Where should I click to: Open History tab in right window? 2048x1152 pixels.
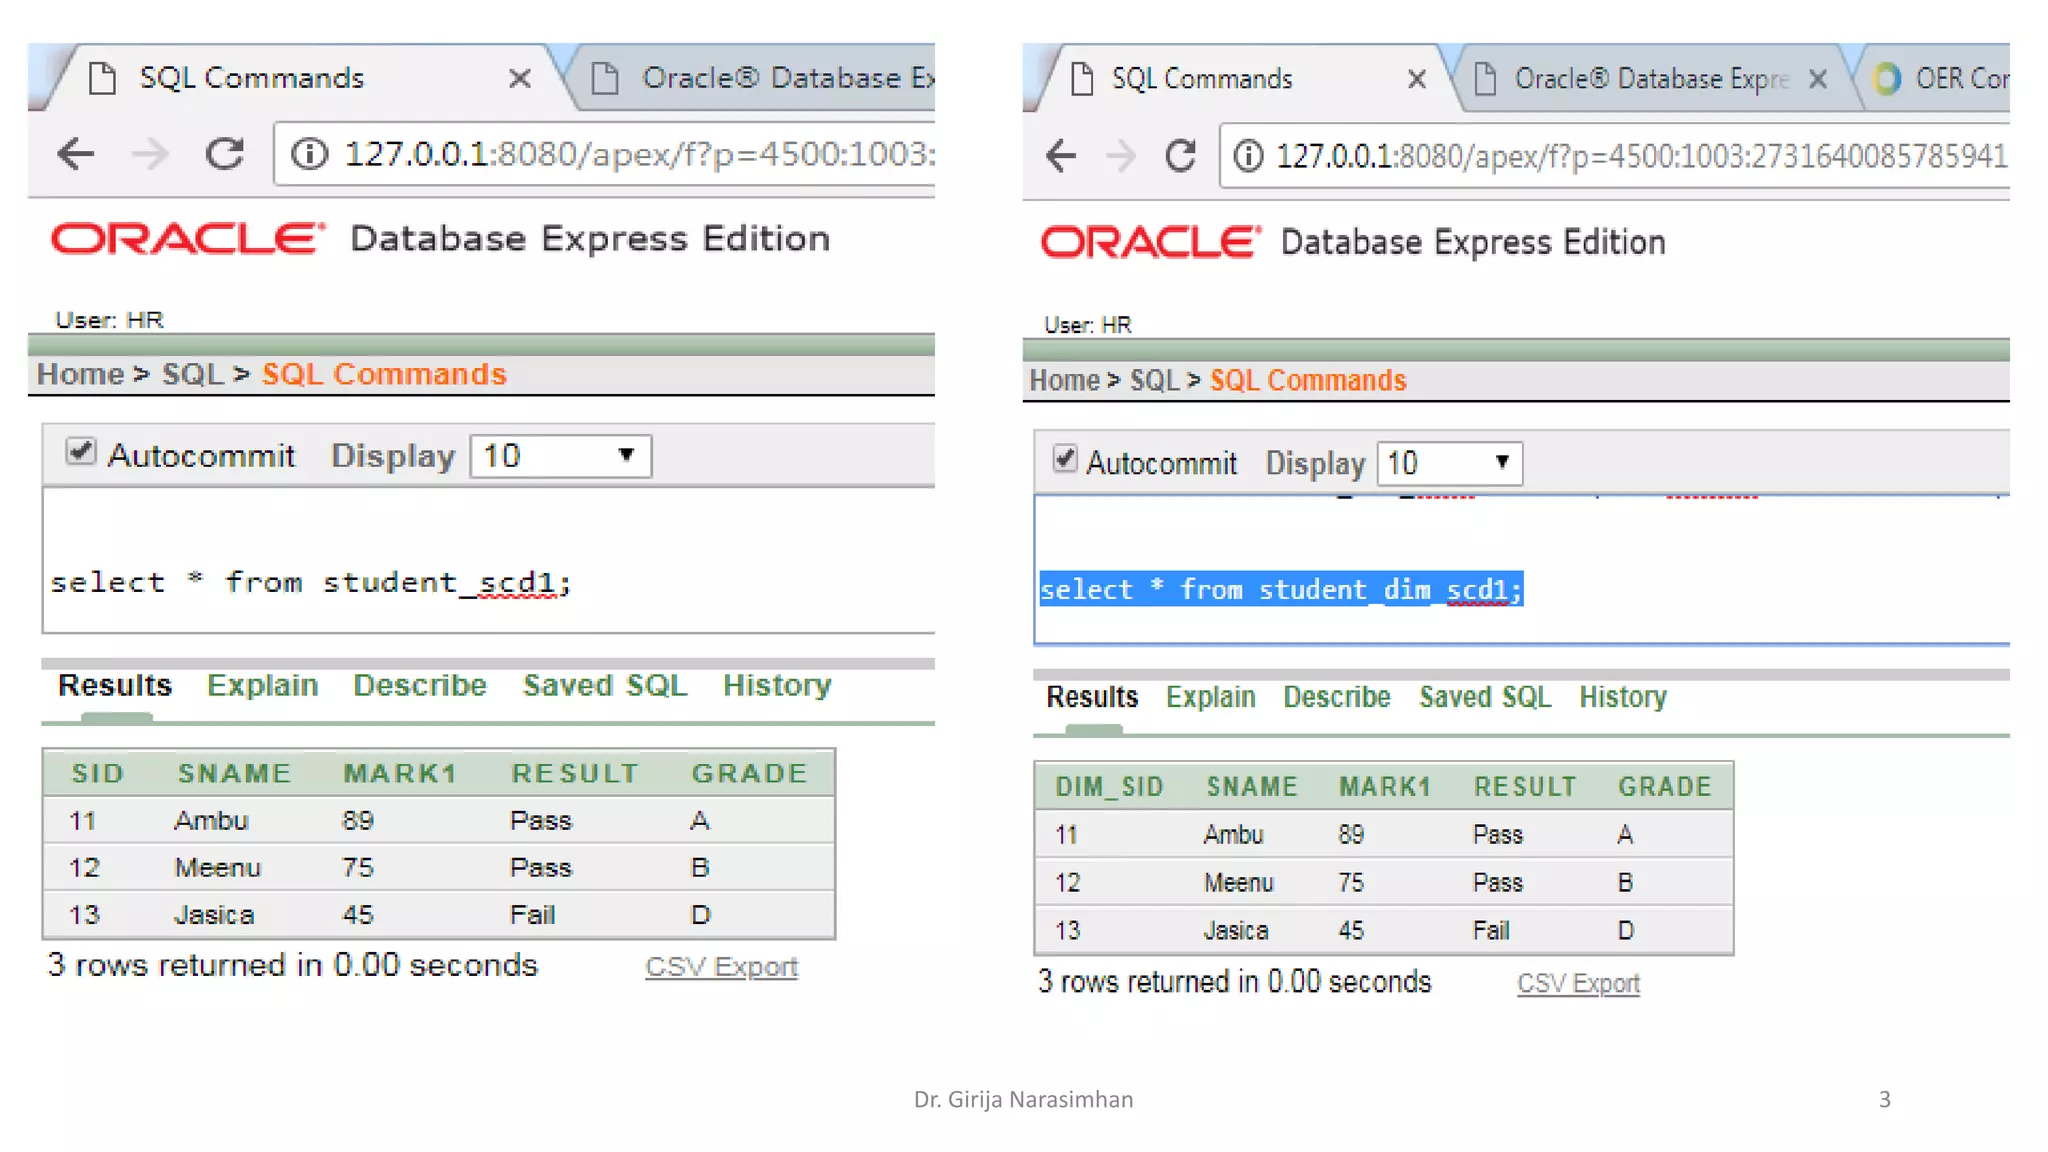pyautogui.click(x=1622, y=697)
